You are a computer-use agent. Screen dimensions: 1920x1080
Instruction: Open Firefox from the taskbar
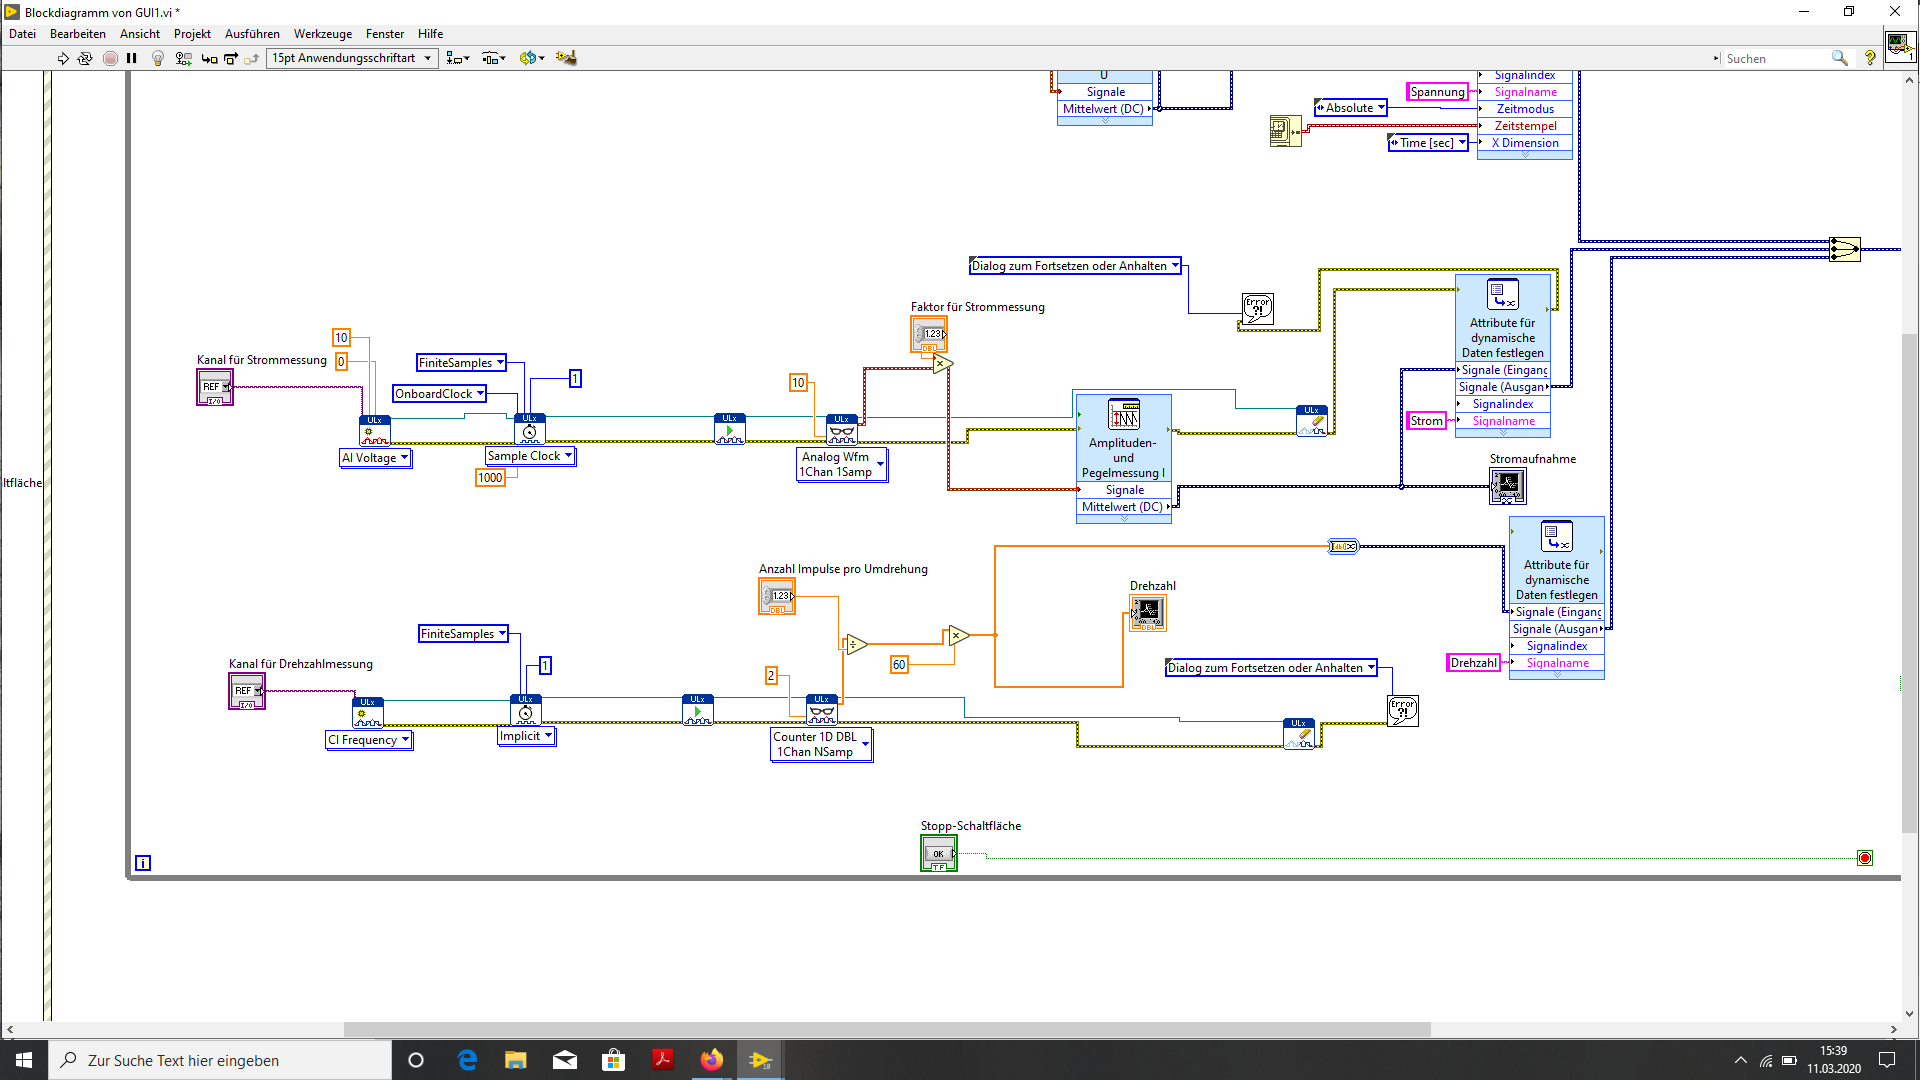(x=711, y=1060)
